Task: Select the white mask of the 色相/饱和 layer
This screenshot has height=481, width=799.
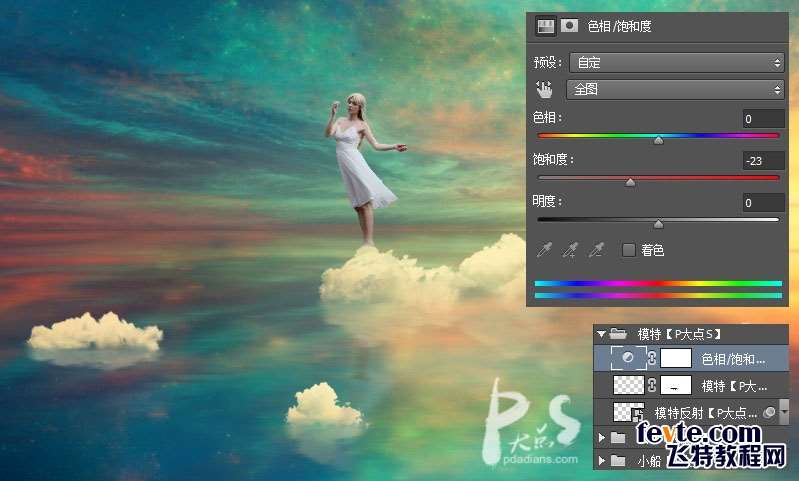Action: (676, 358)
